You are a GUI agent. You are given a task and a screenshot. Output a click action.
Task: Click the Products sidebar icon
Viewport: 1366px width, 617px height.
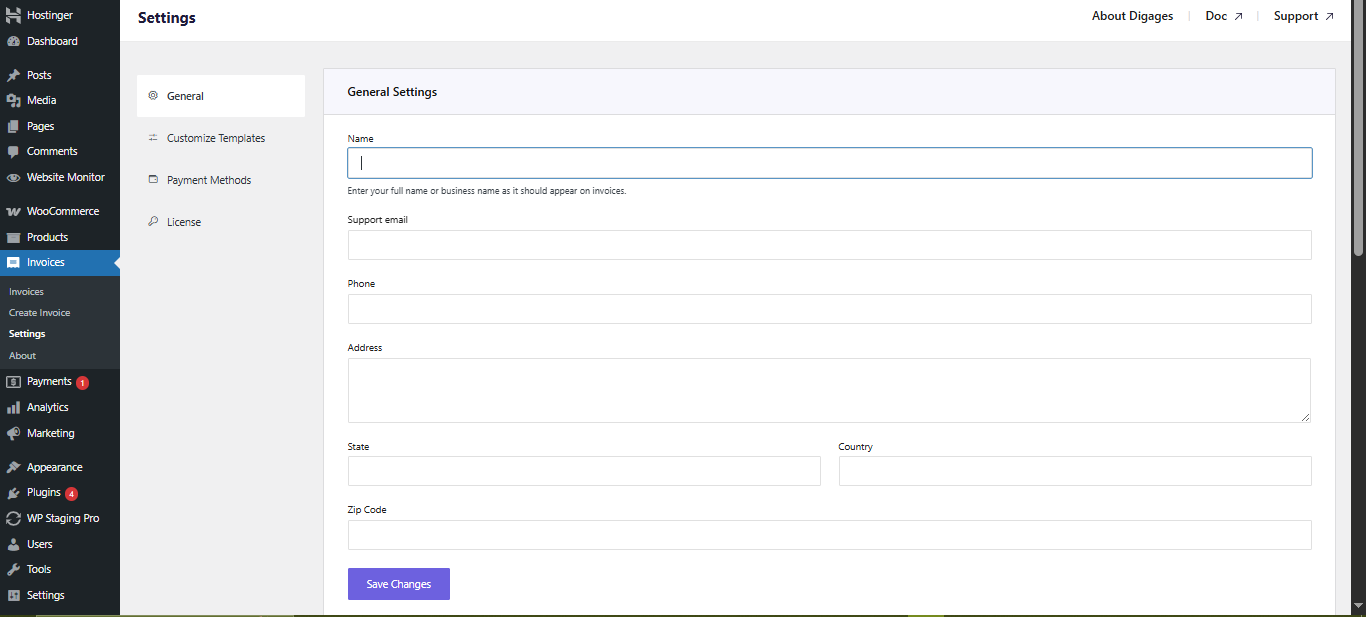(14, 236)
